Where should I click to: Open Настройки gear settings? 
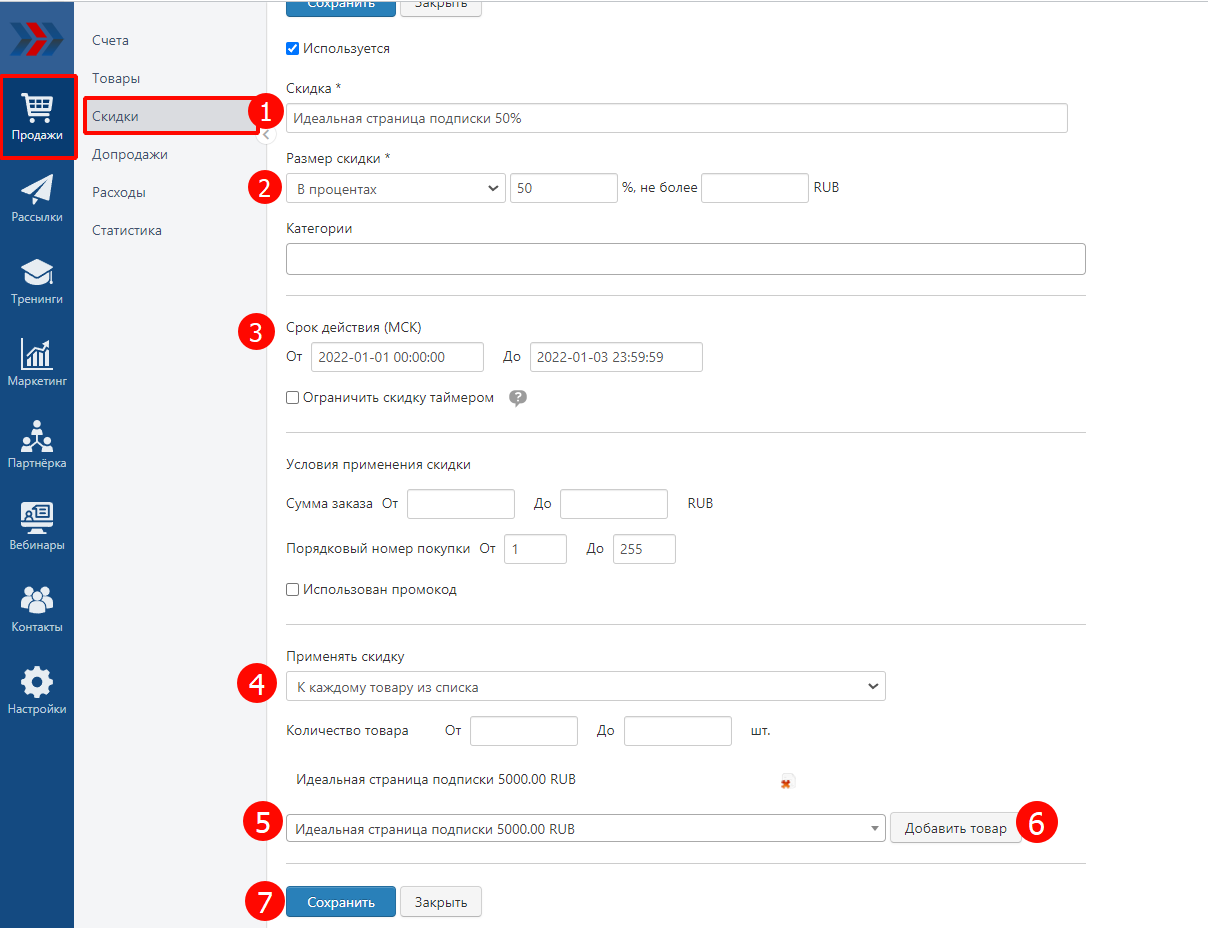37,691
